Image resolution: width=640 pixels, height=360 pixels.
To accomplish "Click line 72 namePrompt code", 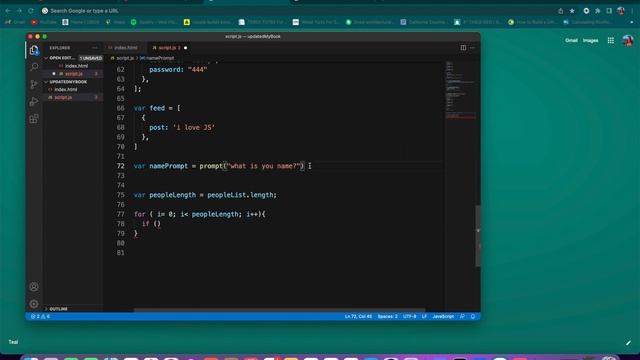I will [x=219, y=166].
